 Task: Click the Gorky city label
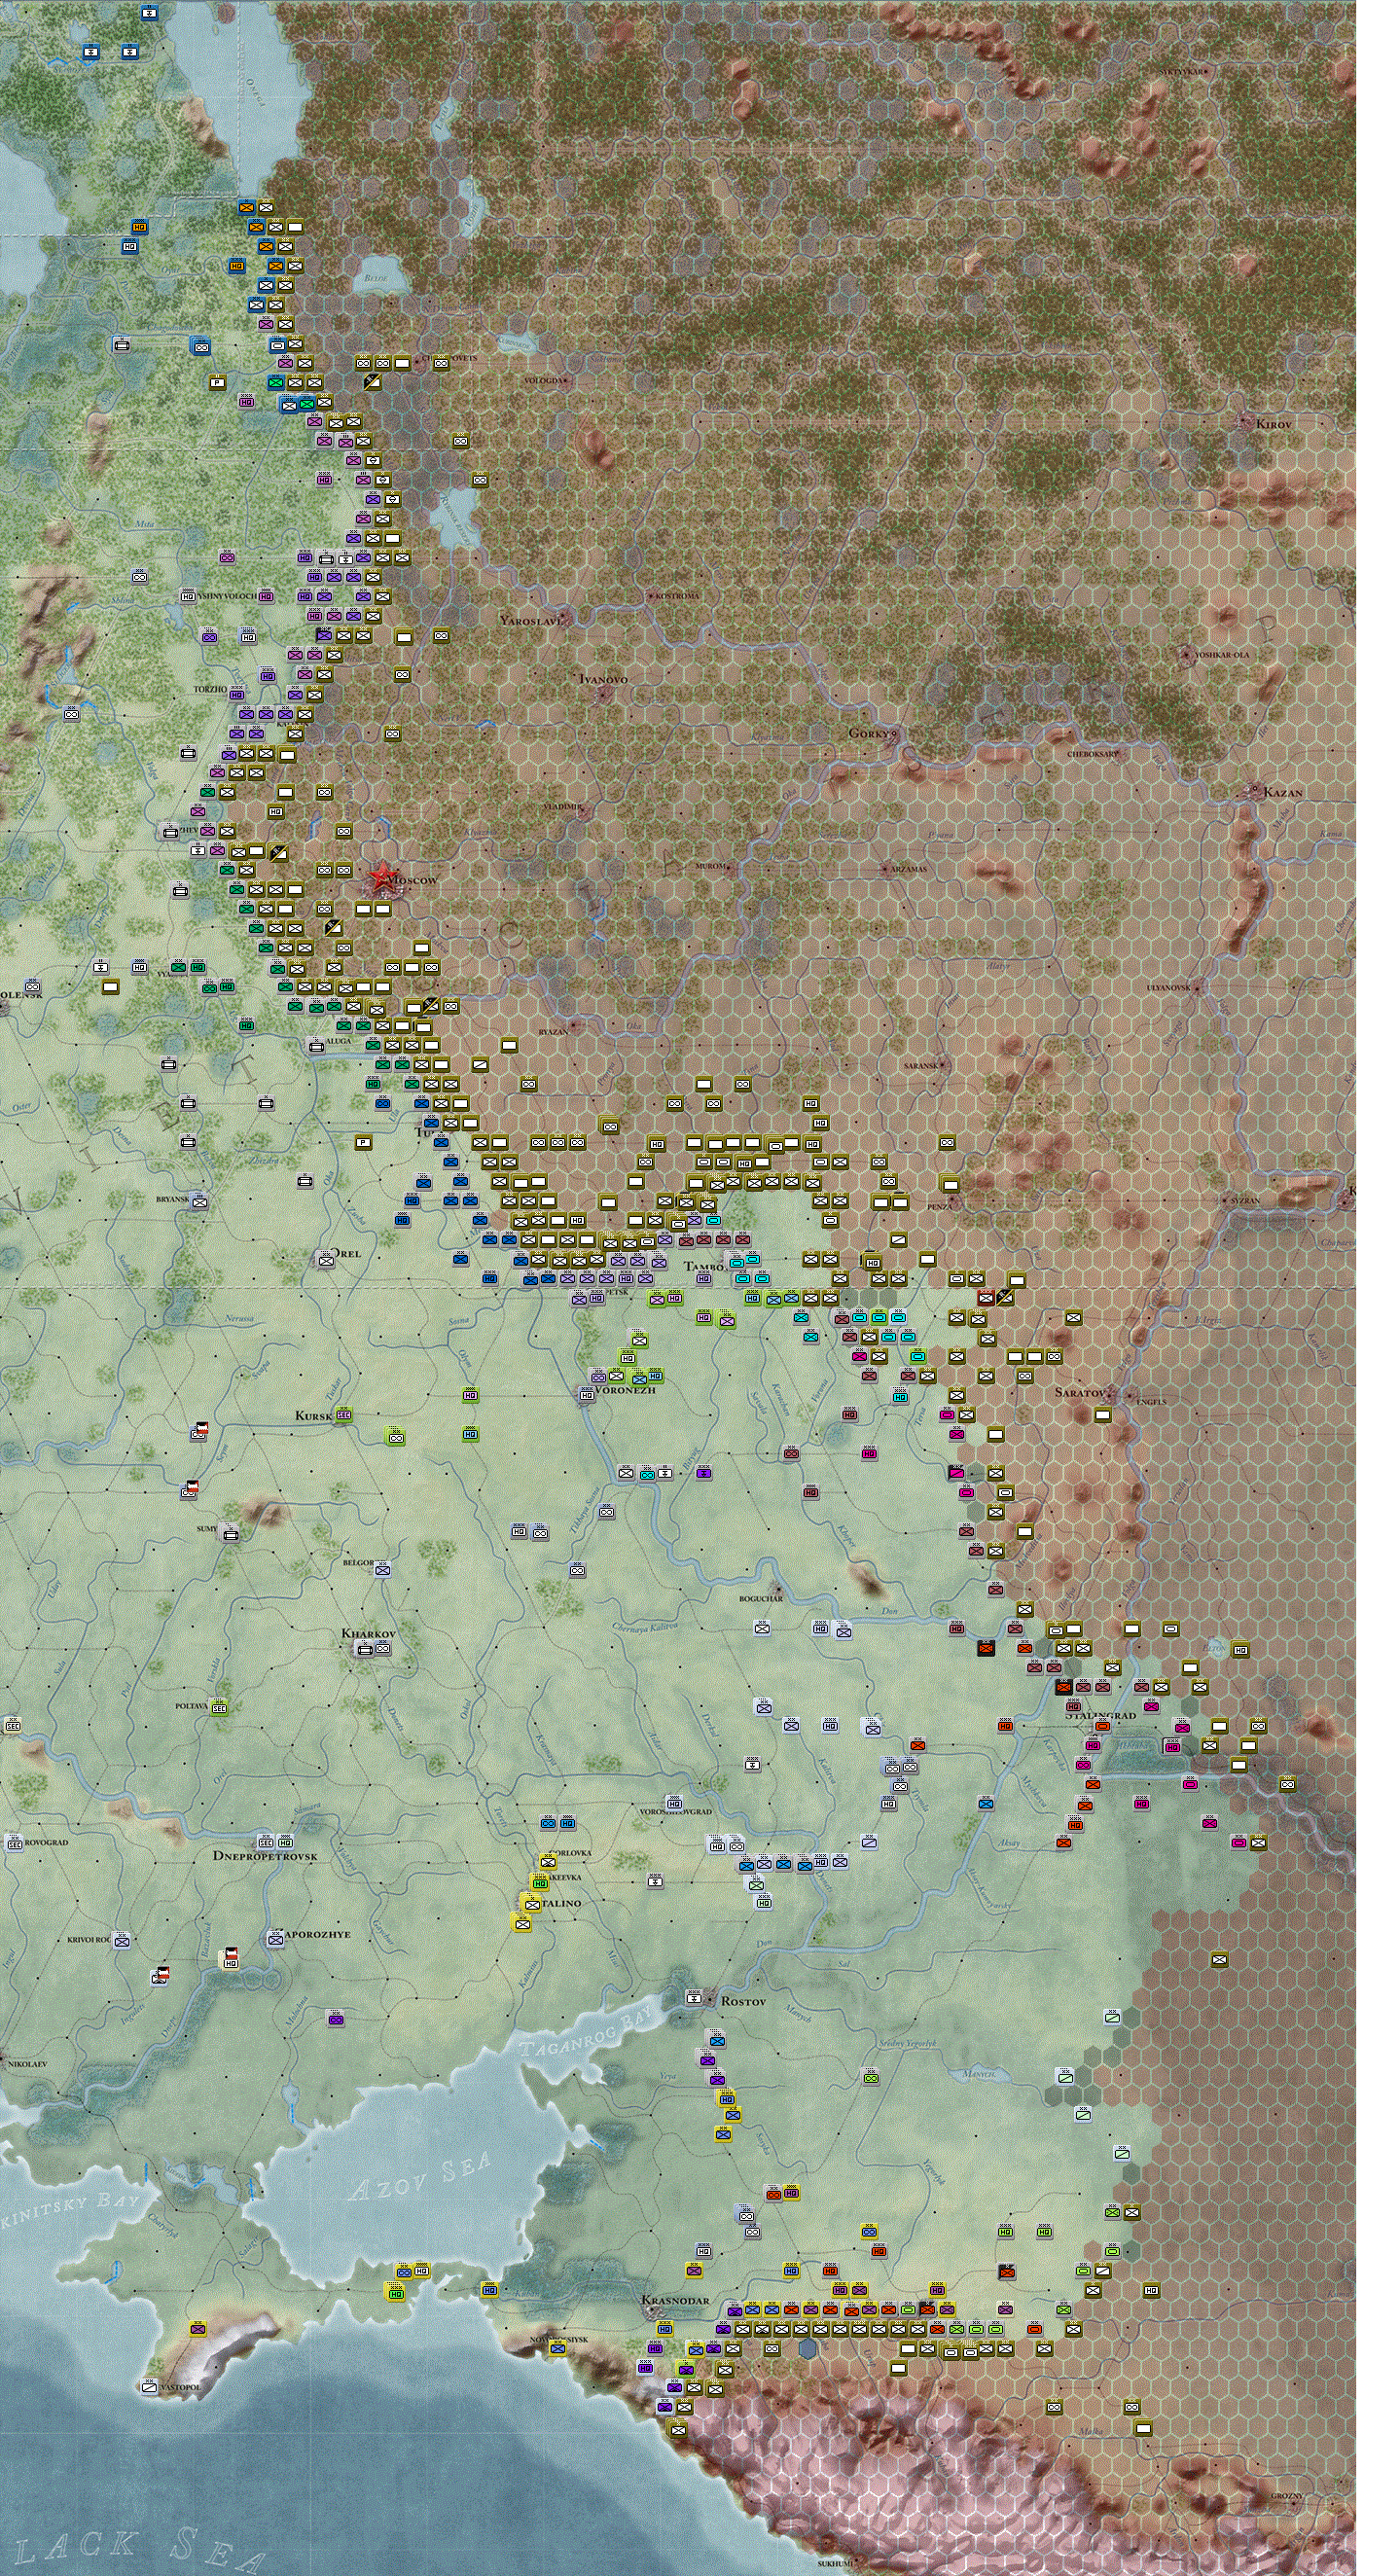(868, 733)
